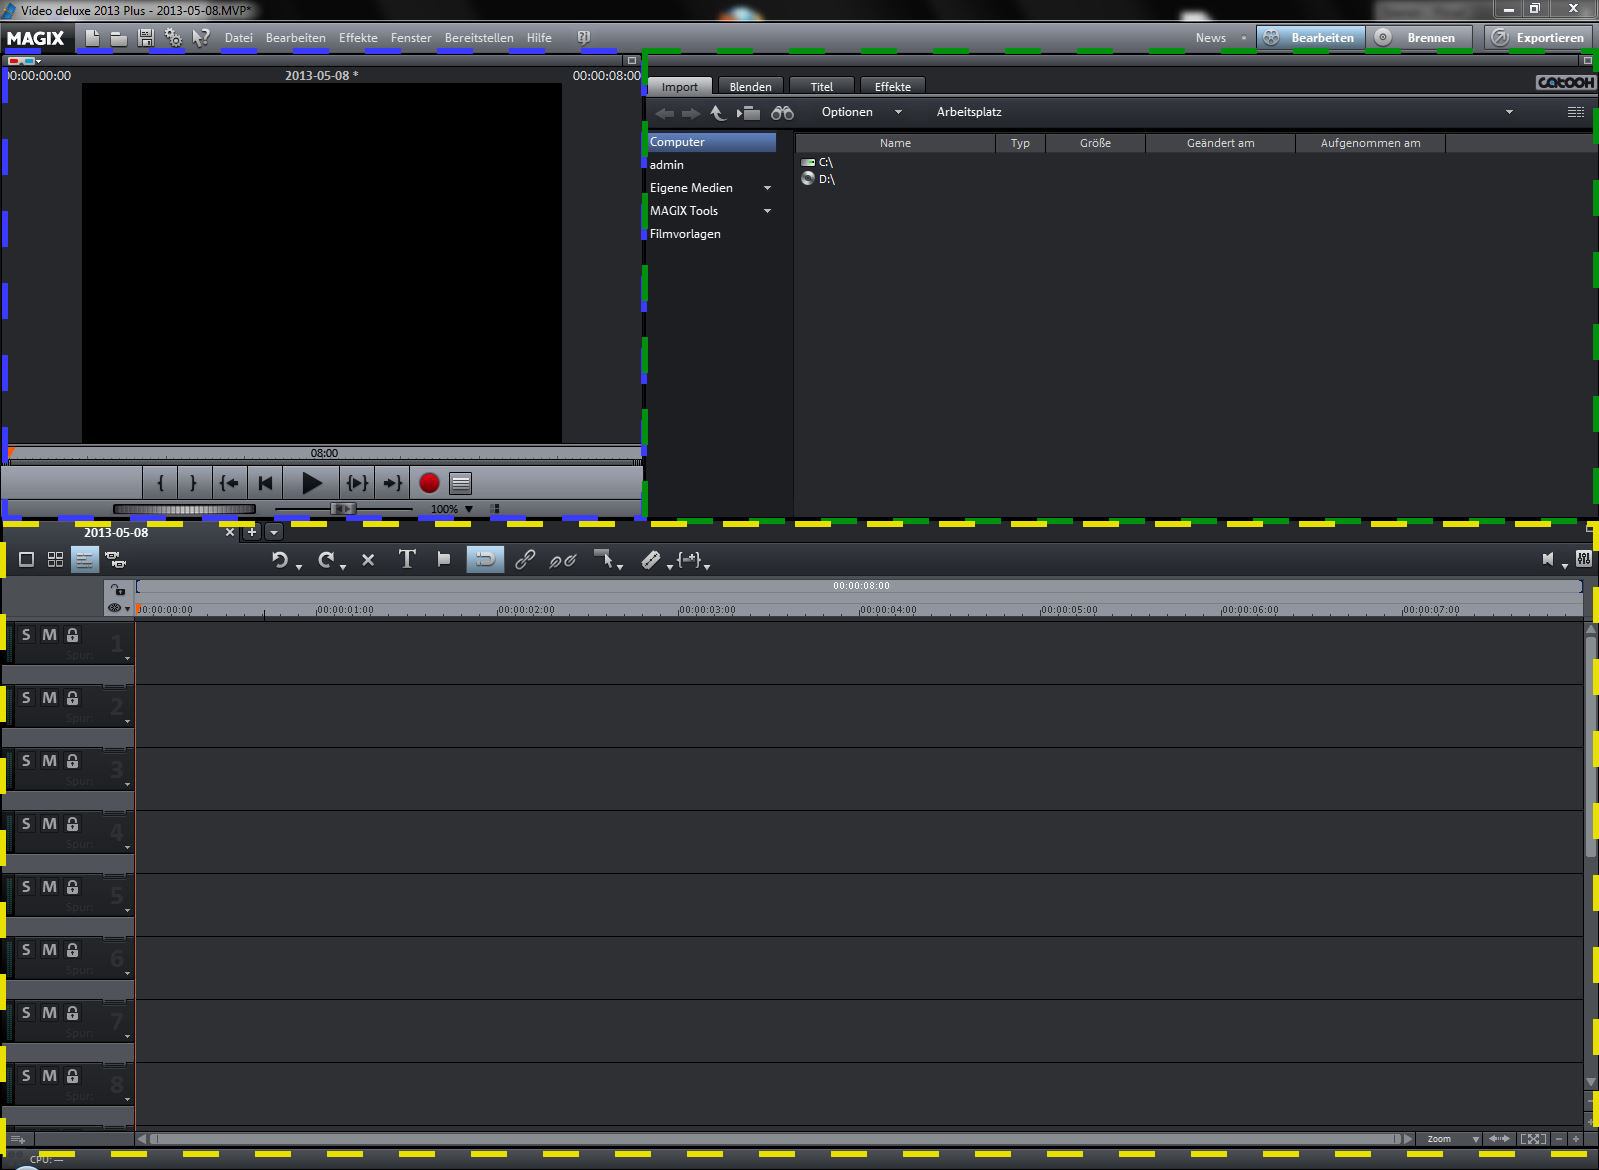The height and width of the screenshot is (1170, 1599).
Task: Lock track 3
Action: tap(72, 761)
